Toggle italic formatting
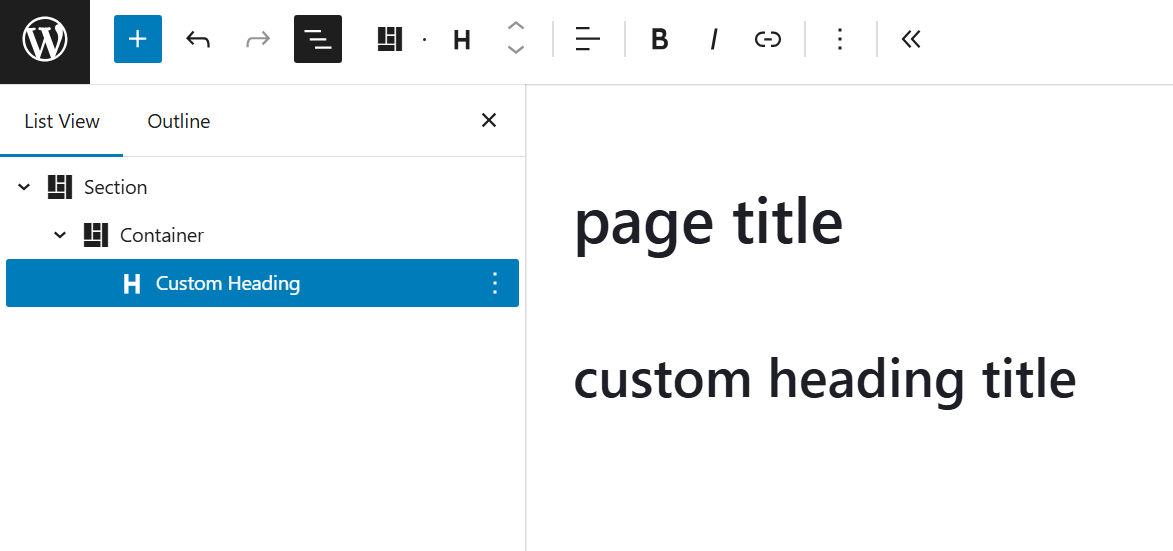The height and width of the screenshot is (551, 1173). pyautogui.click(x=713, y=39)
